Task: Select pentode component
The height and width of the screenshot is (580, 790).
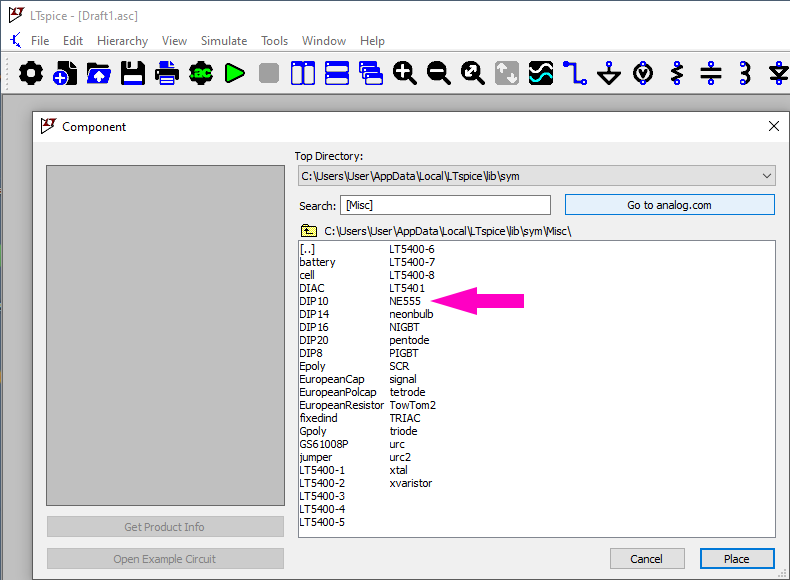Action: coord(409,340)
